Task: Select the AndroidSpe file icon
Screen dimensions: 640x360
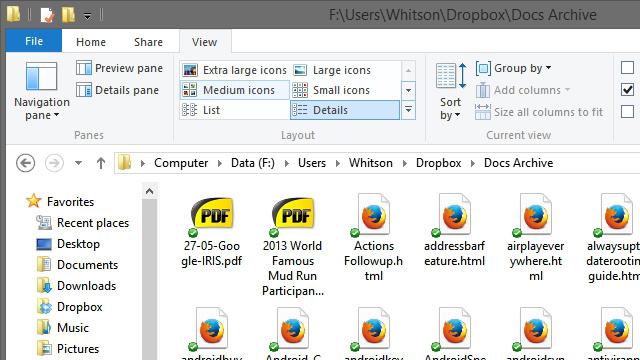Action: [x=454, y=330]
